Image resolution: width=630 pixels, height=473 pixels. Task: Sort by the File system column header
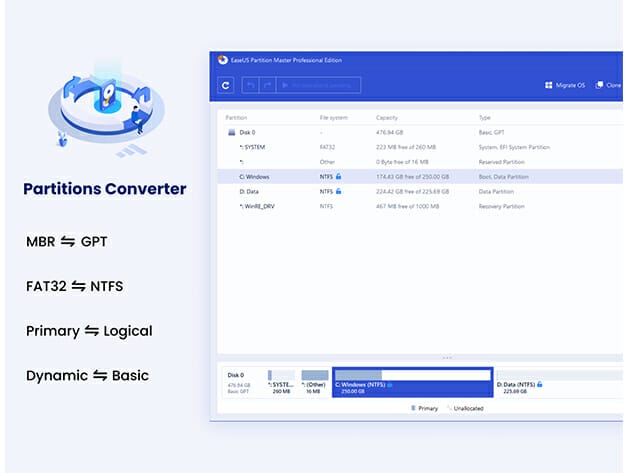[x=333, y=118]
